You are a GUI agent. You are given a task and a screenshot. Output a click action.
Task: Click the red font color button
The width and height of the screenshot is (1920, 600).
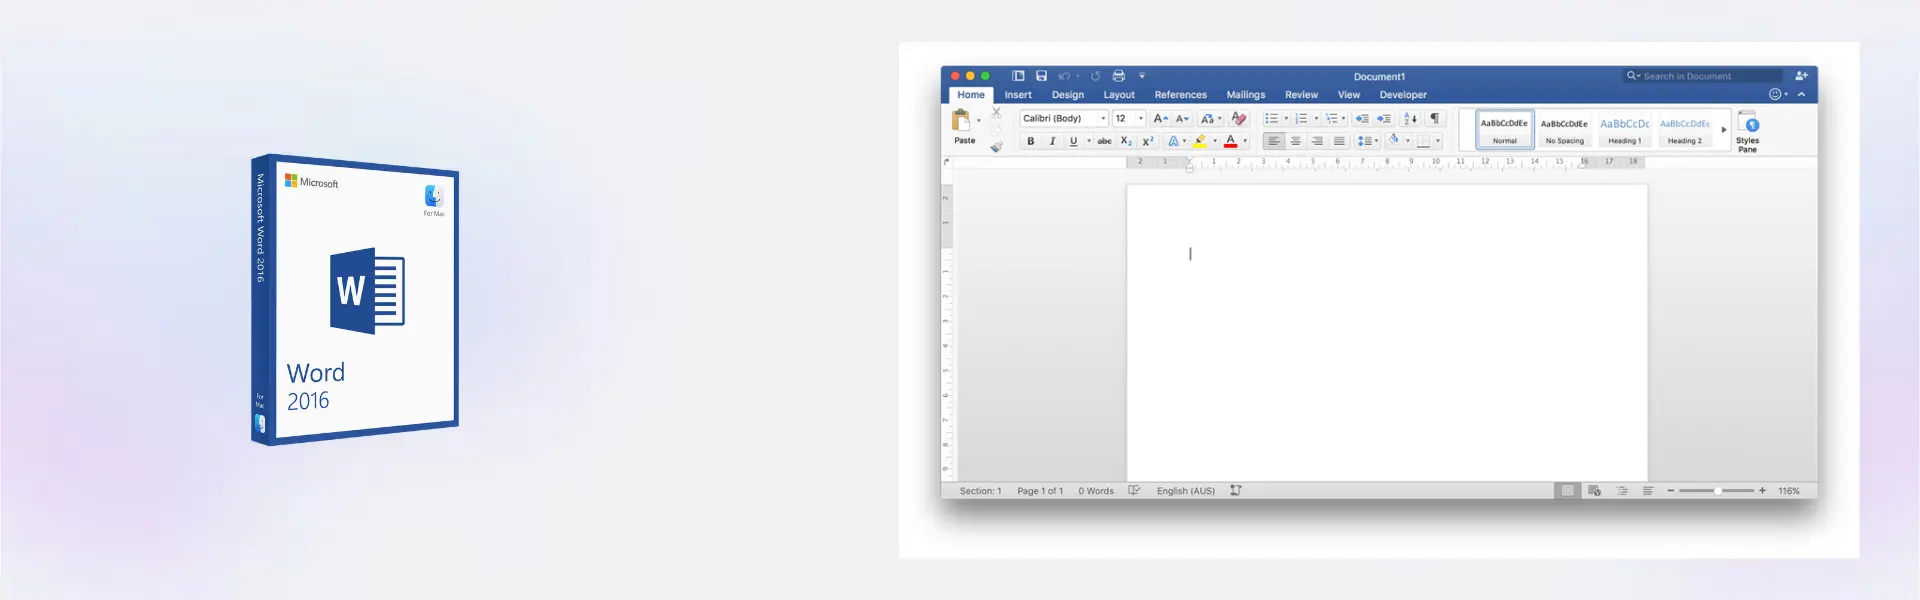pos(1231,141)
